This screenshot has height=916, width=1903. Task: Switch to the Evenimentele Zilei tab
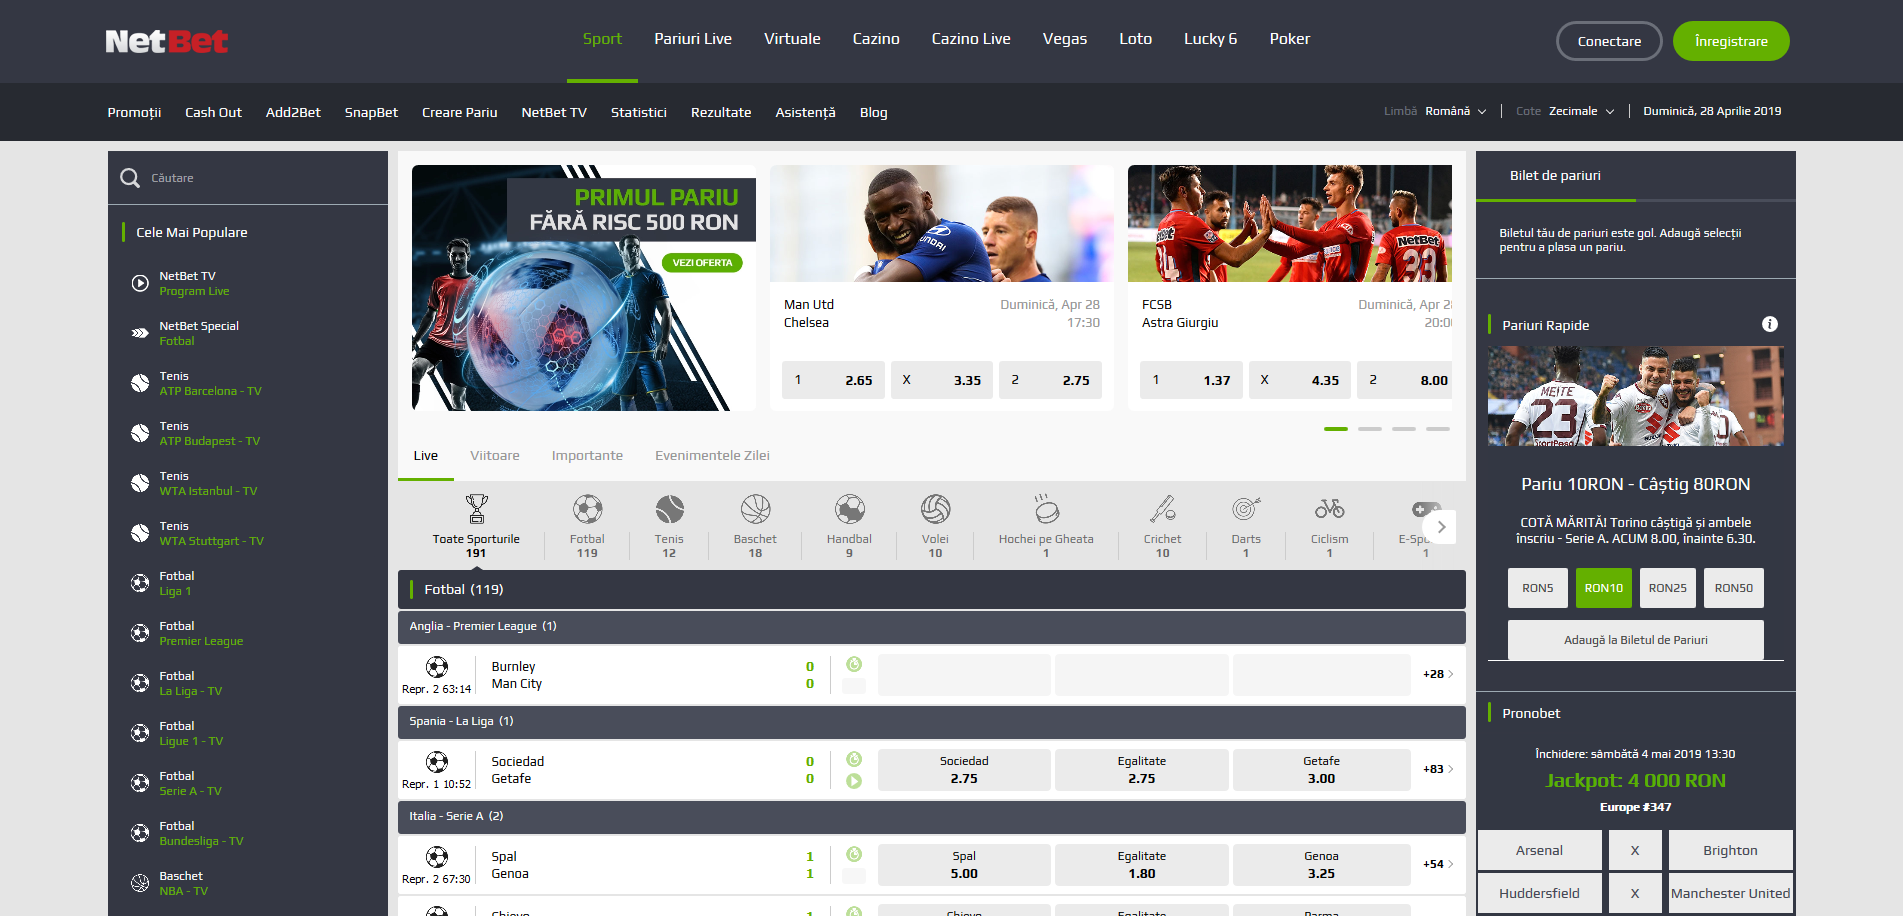(712, 455)
